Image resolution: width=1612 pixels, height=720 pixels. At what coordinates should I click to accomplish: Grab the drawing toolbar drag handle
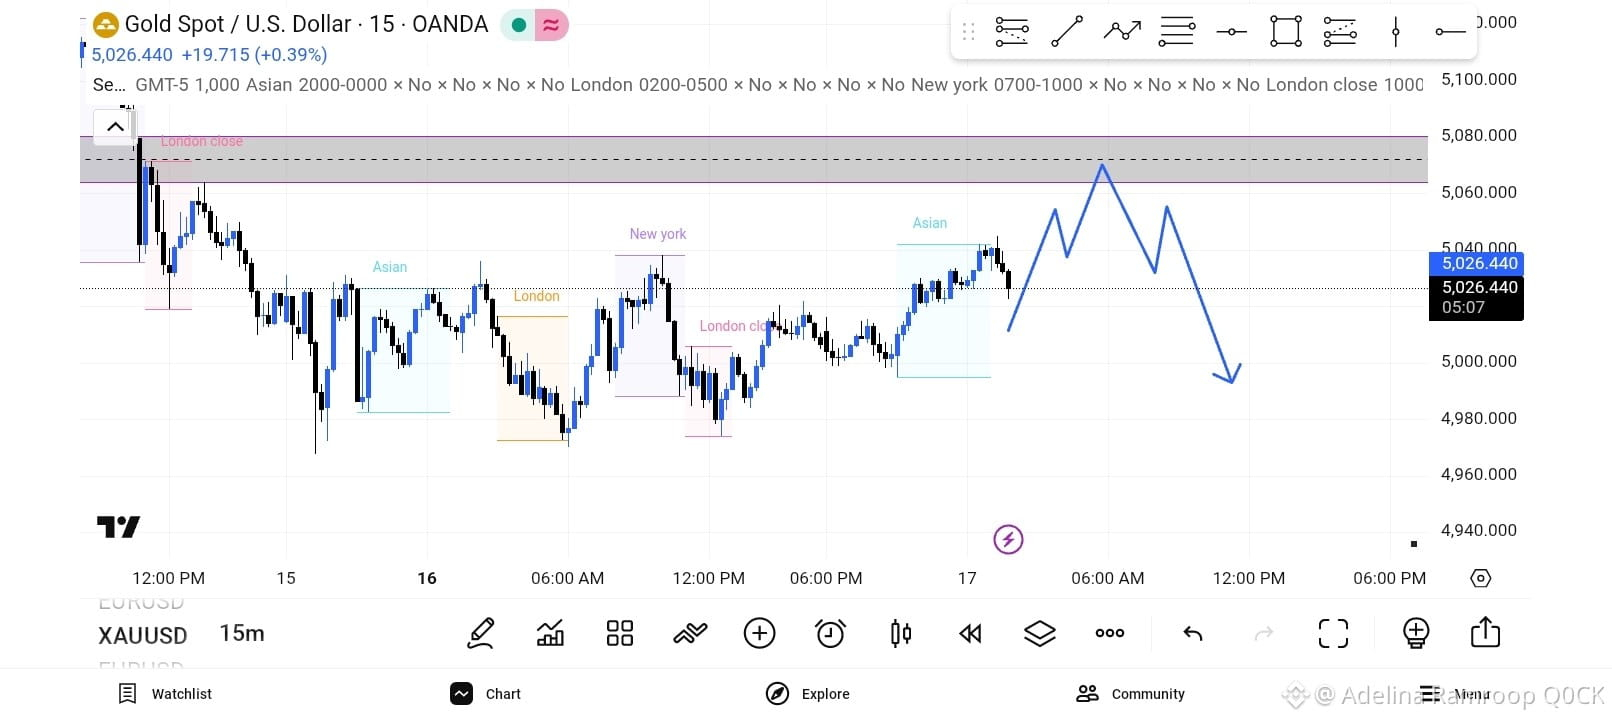968,32
